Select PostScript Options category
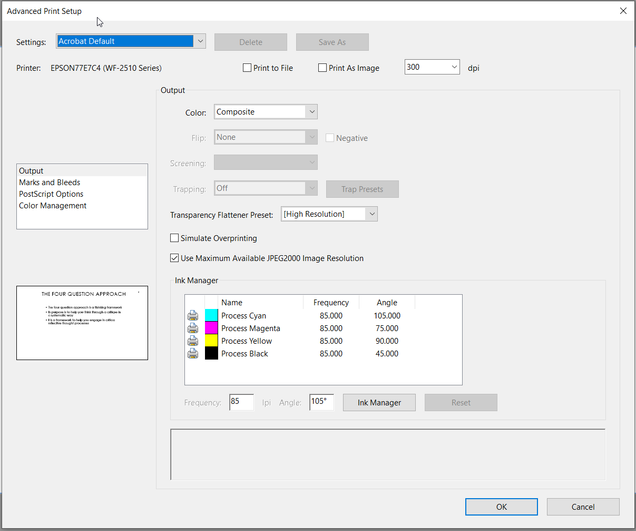 51,194
